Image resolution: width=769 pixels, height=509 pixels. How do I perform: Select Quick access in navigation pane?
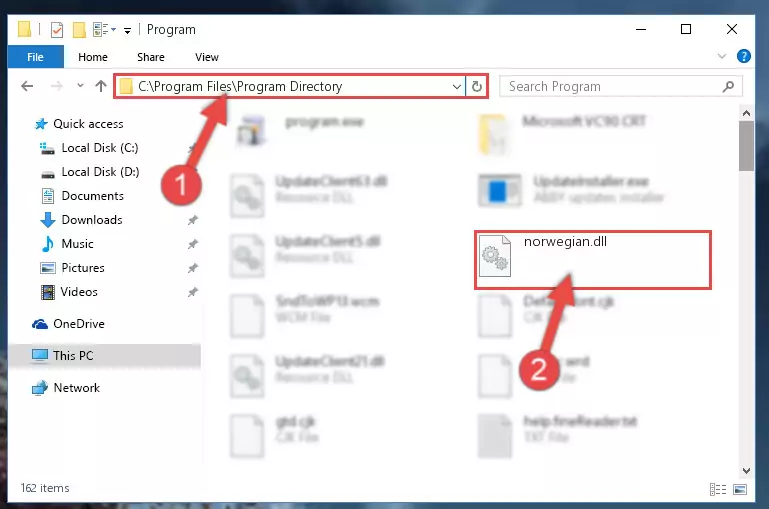88,124
